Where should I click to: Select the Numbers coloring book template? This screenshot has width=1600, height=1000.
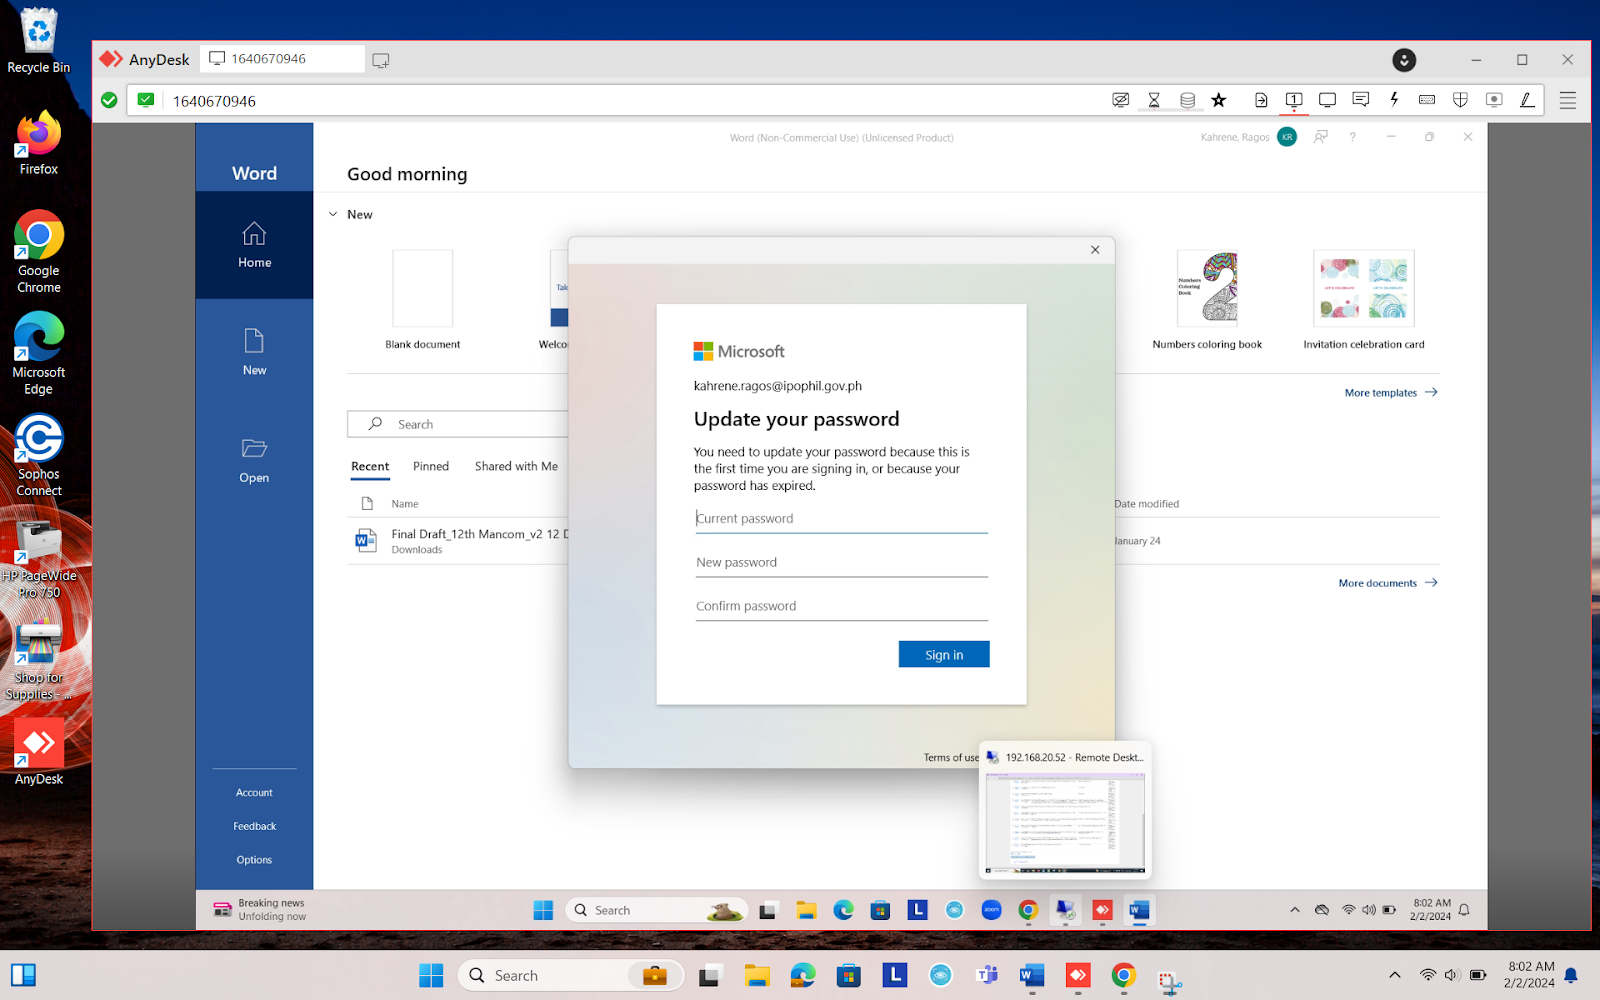1207,299
